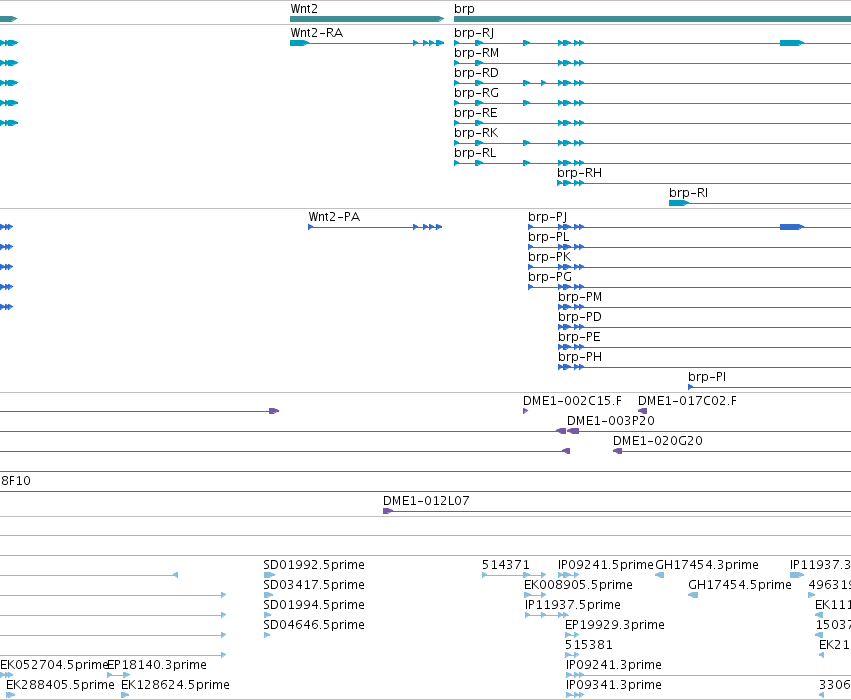Screen dimensions: 851x700
Task: Select the DME1-017C02.F arrow glyph
Action: point(643,411)
